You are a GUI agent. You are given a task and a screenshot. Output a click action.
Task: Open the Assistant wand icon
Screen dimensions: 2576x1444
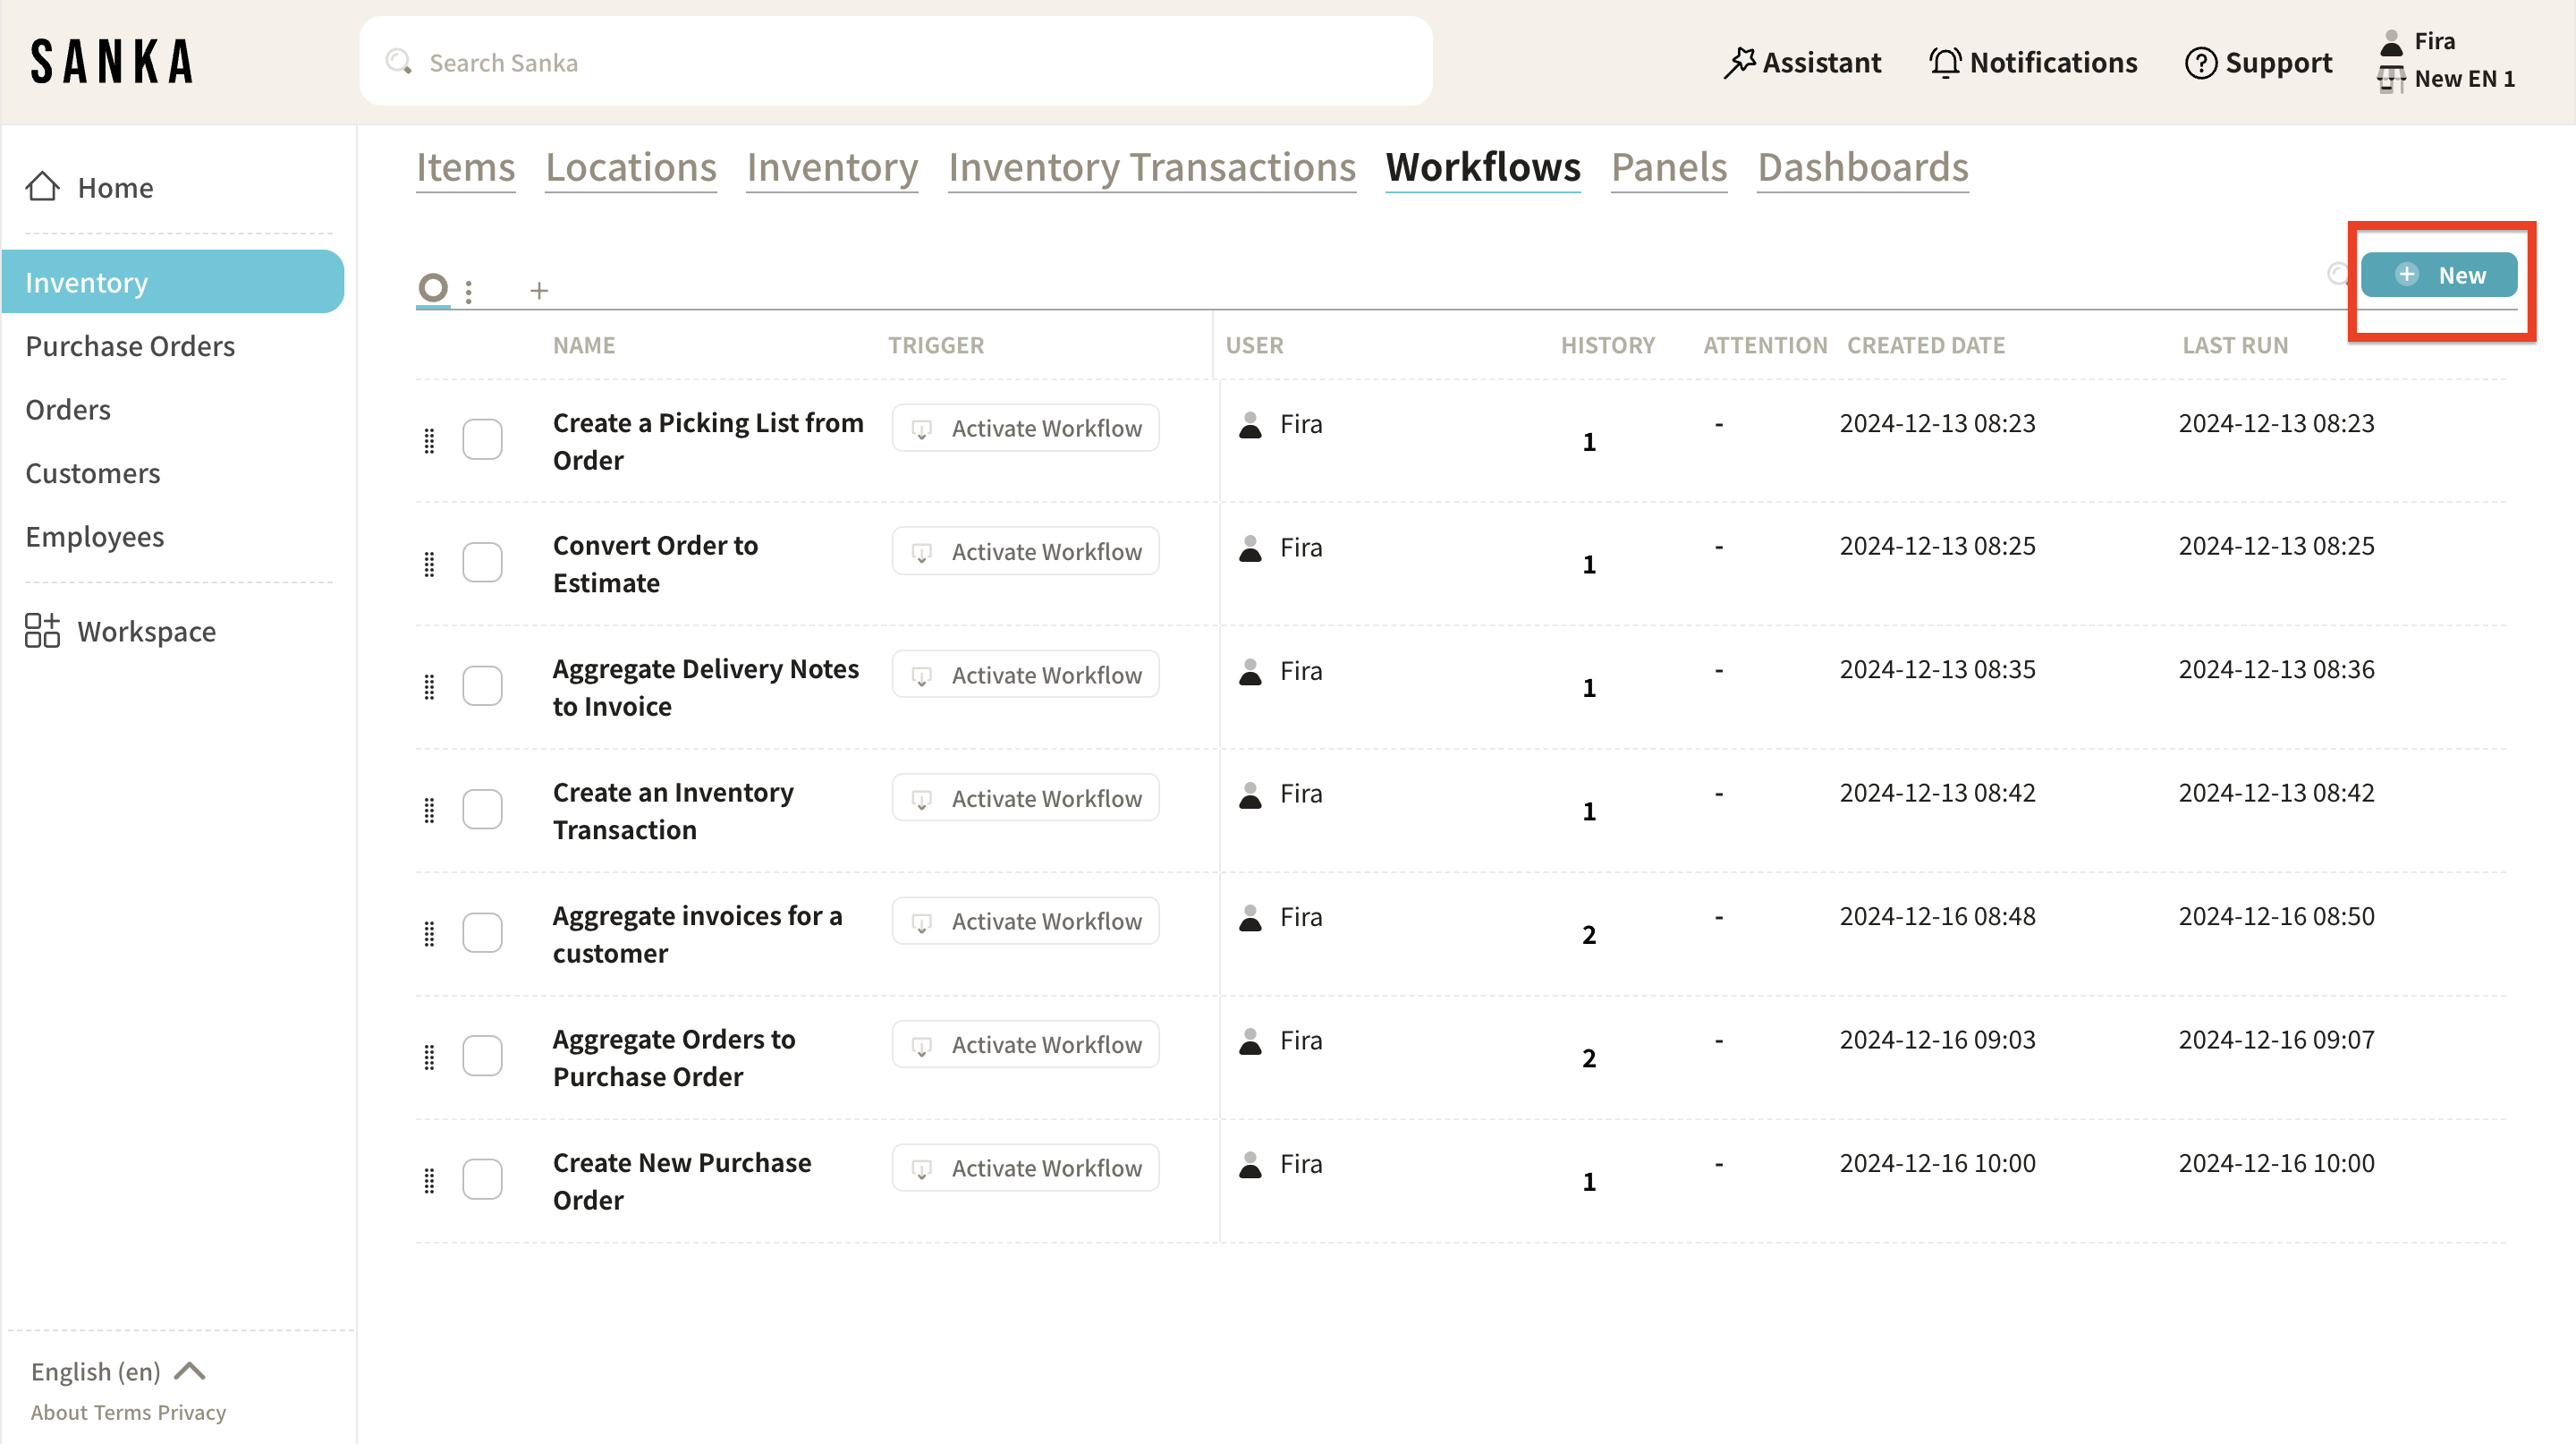click(x=1739, y=62)
